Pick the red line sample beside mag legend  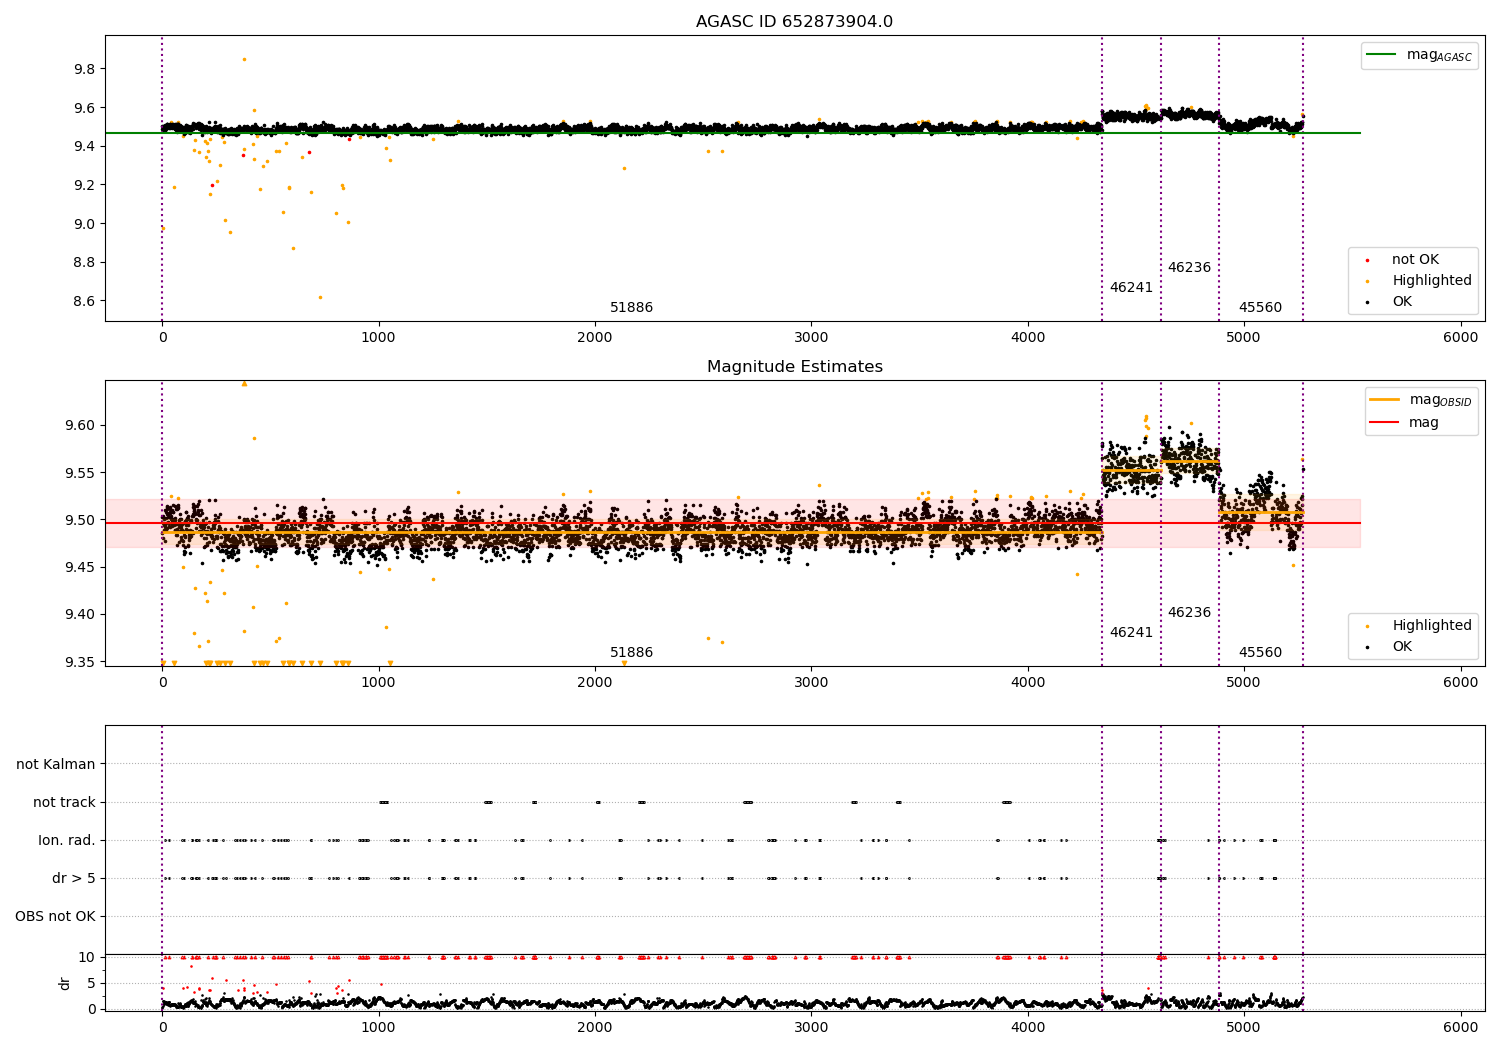[x=1384, y=423]
